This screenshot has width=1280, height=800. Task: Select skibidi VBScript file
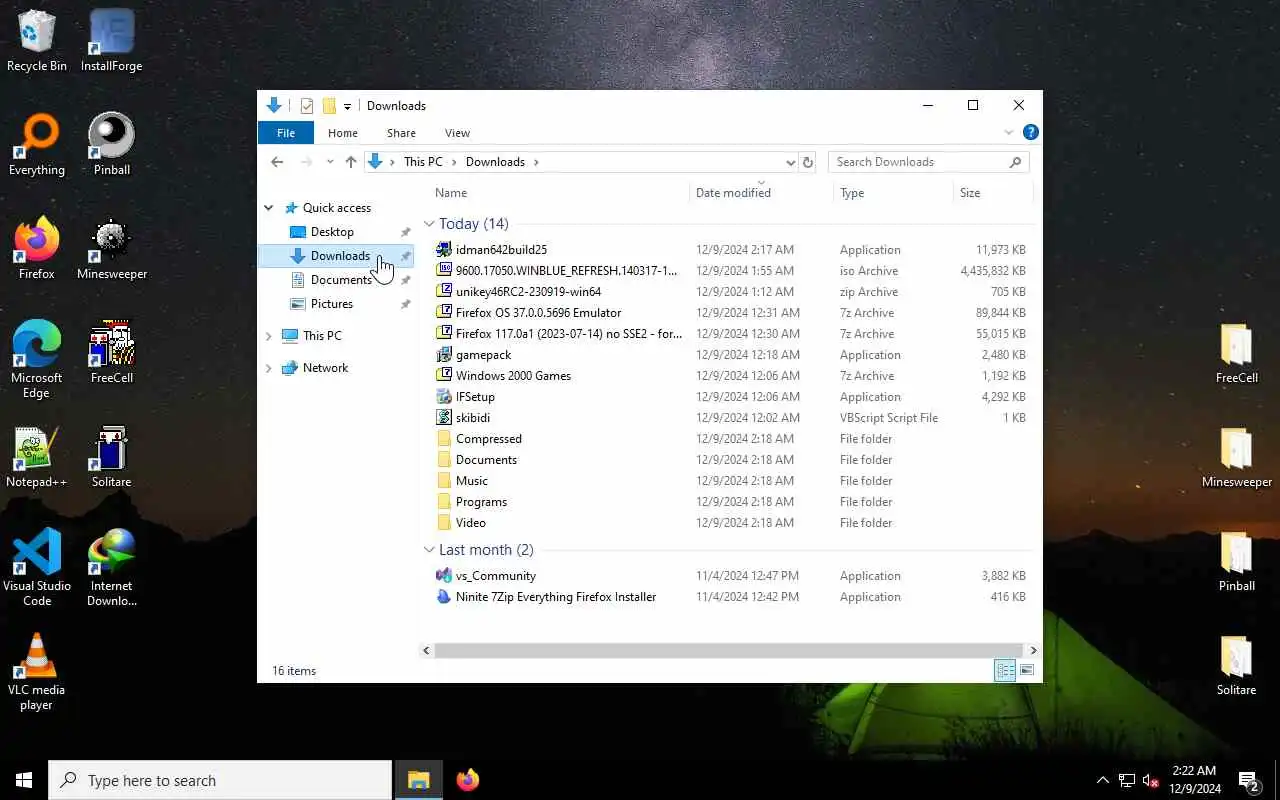473,418
